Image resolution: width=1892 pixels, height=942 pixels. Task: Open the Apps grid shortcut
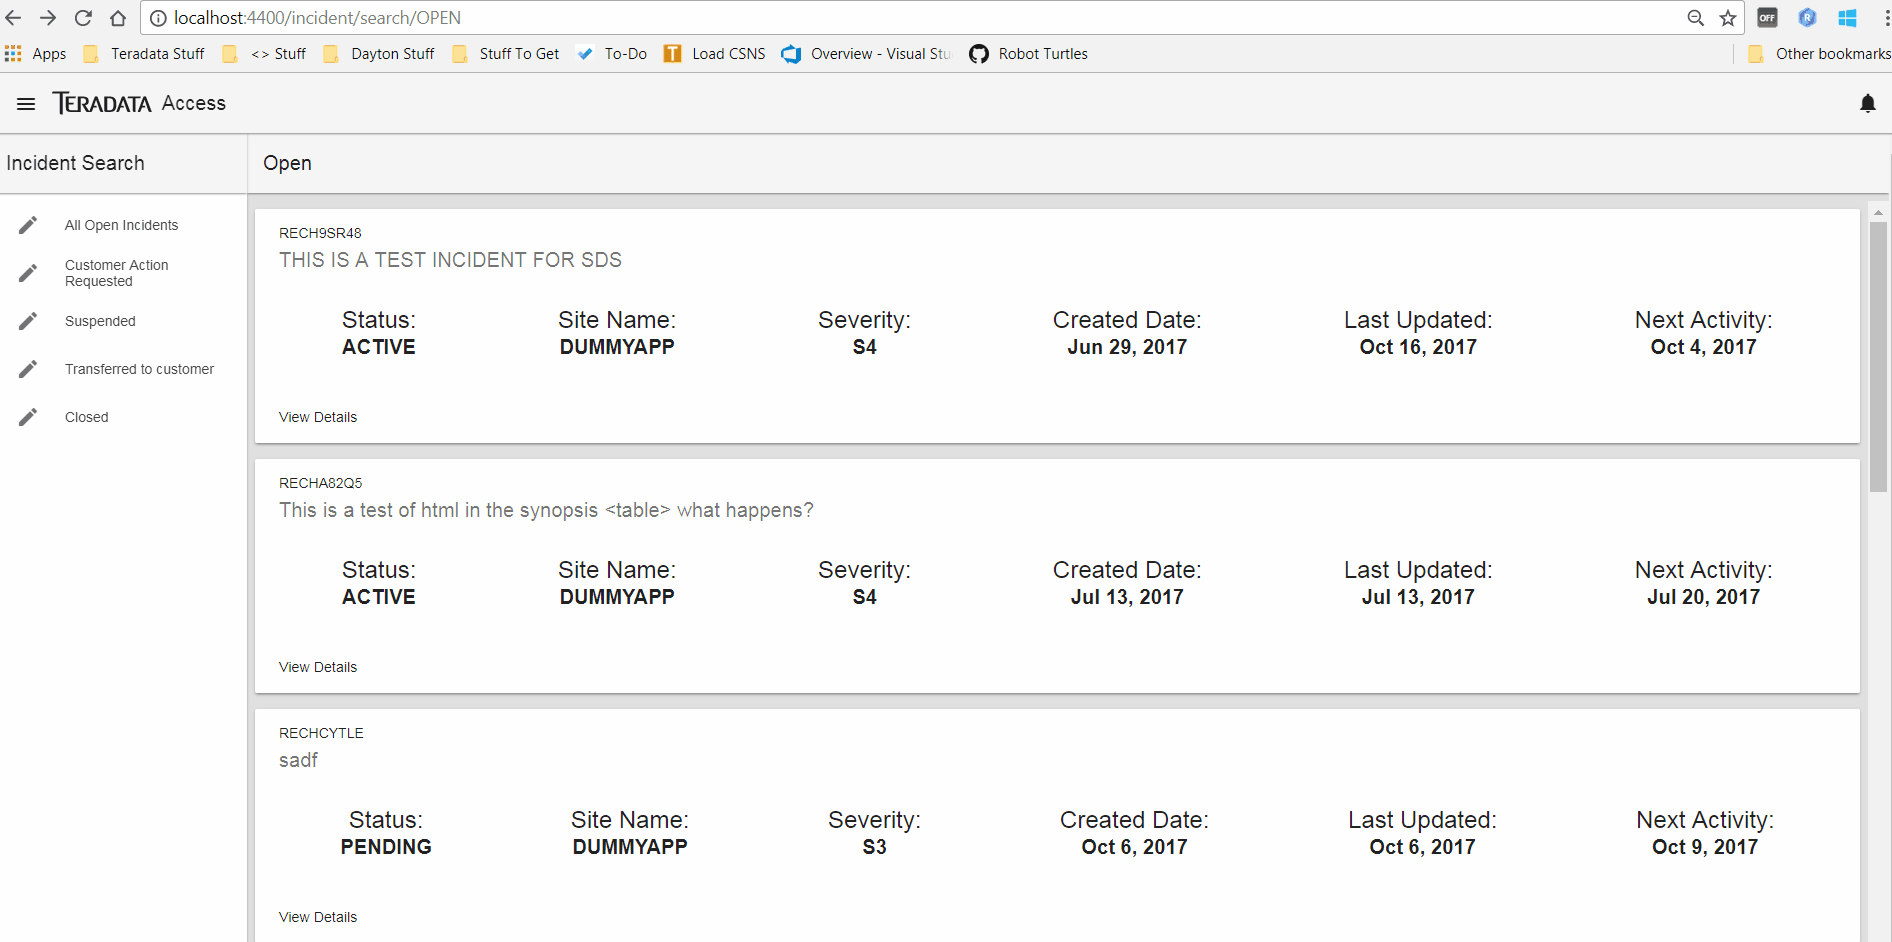(x=35, y=54)
